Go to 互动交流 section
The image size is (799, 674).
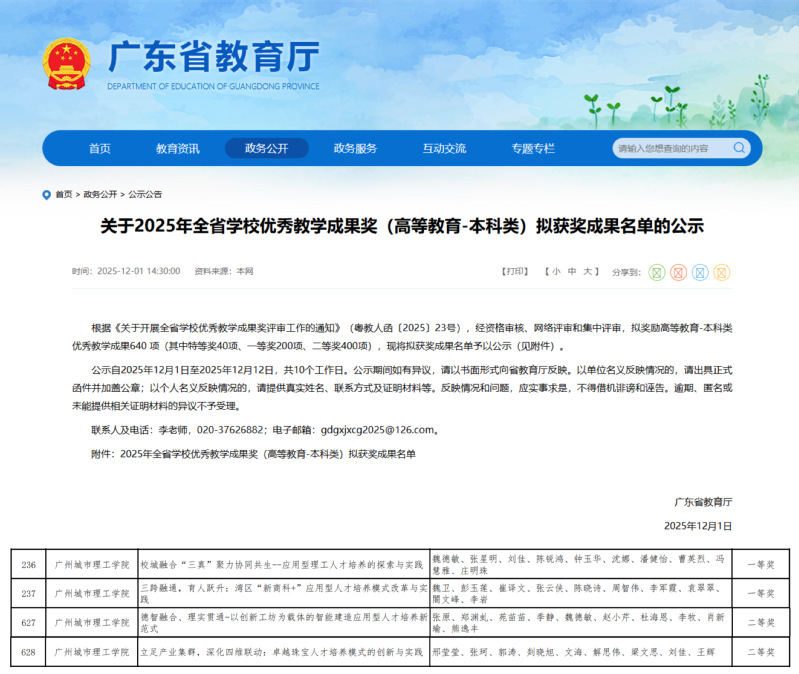point(444,148)
